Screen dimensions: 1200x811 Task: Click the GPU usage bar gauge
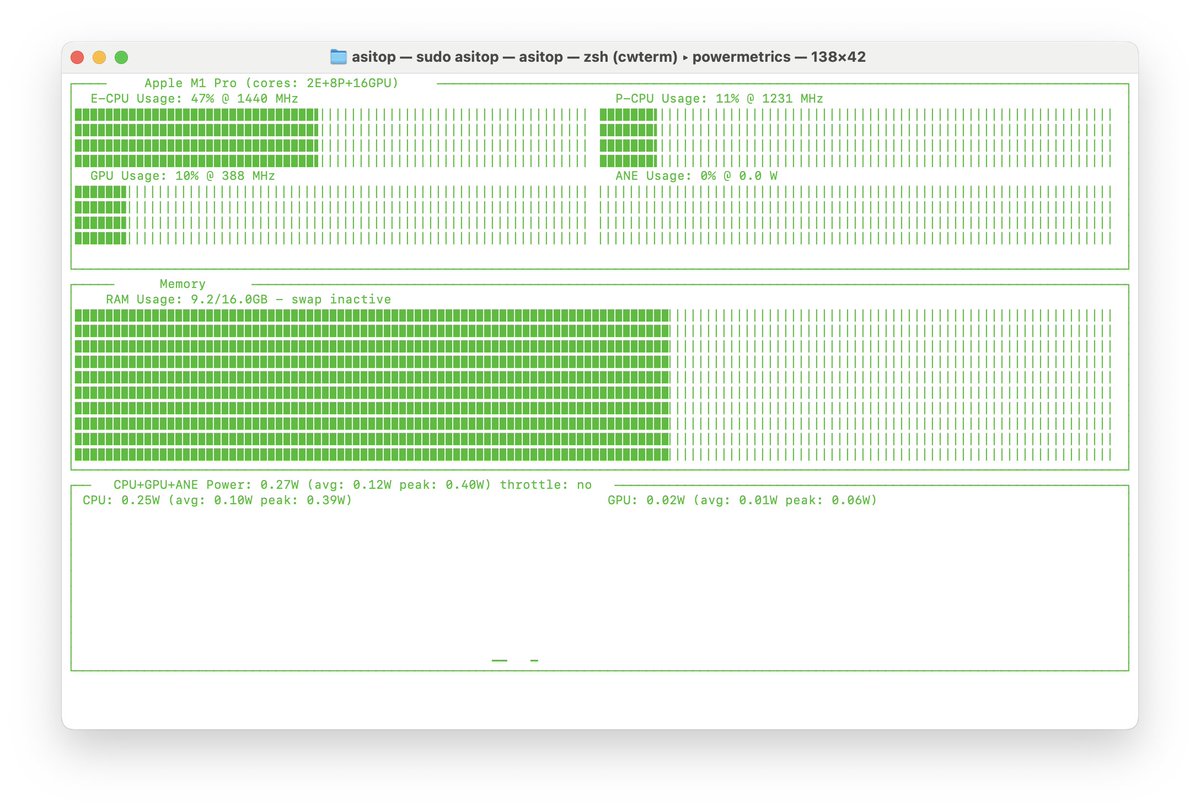(x=331, y=214)
